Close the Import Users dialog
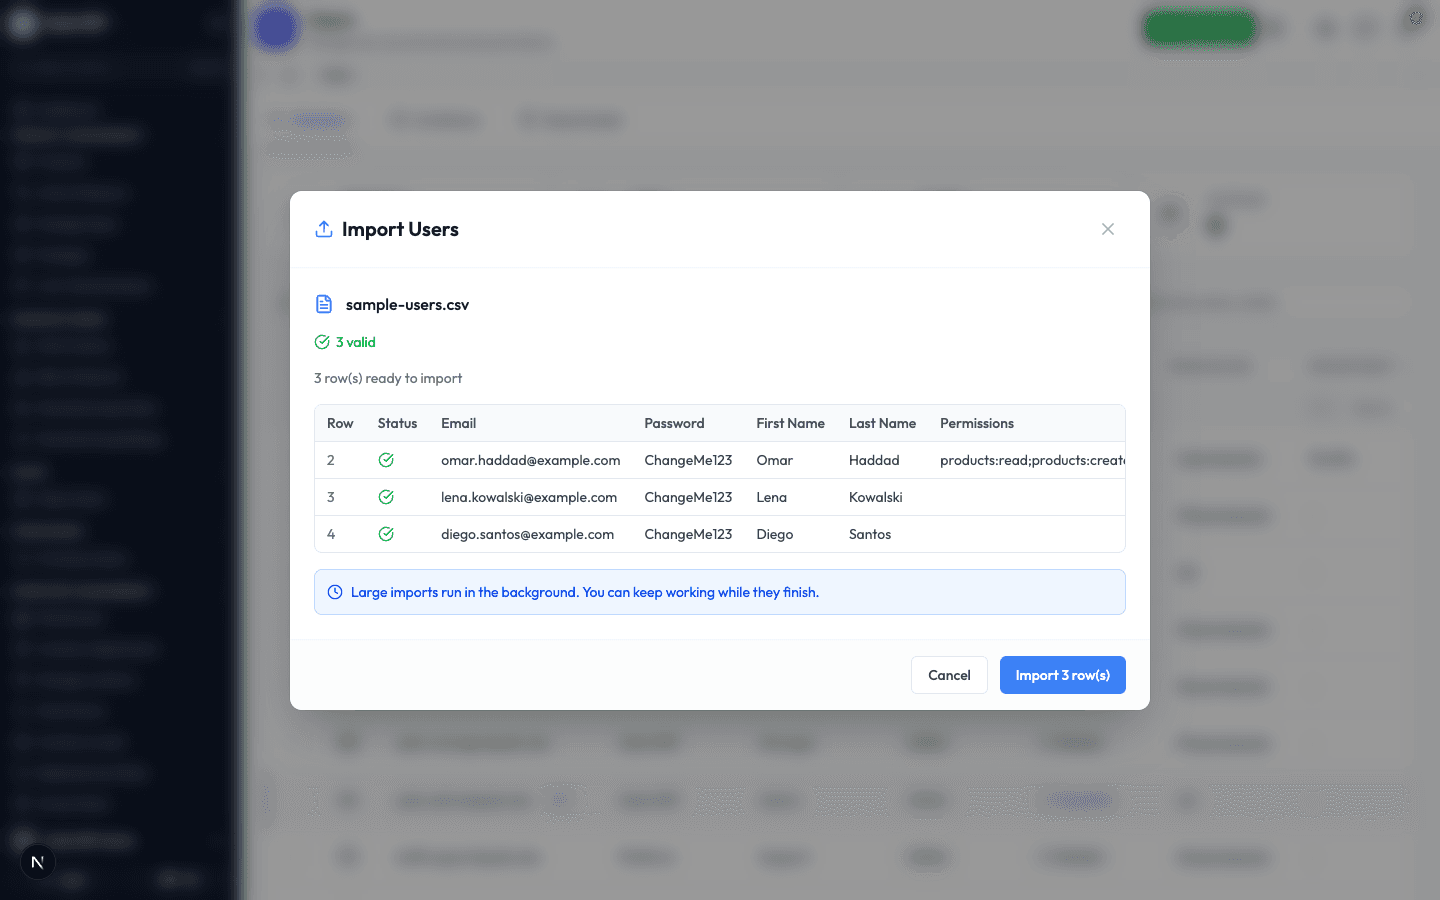 pos(1108,229)
